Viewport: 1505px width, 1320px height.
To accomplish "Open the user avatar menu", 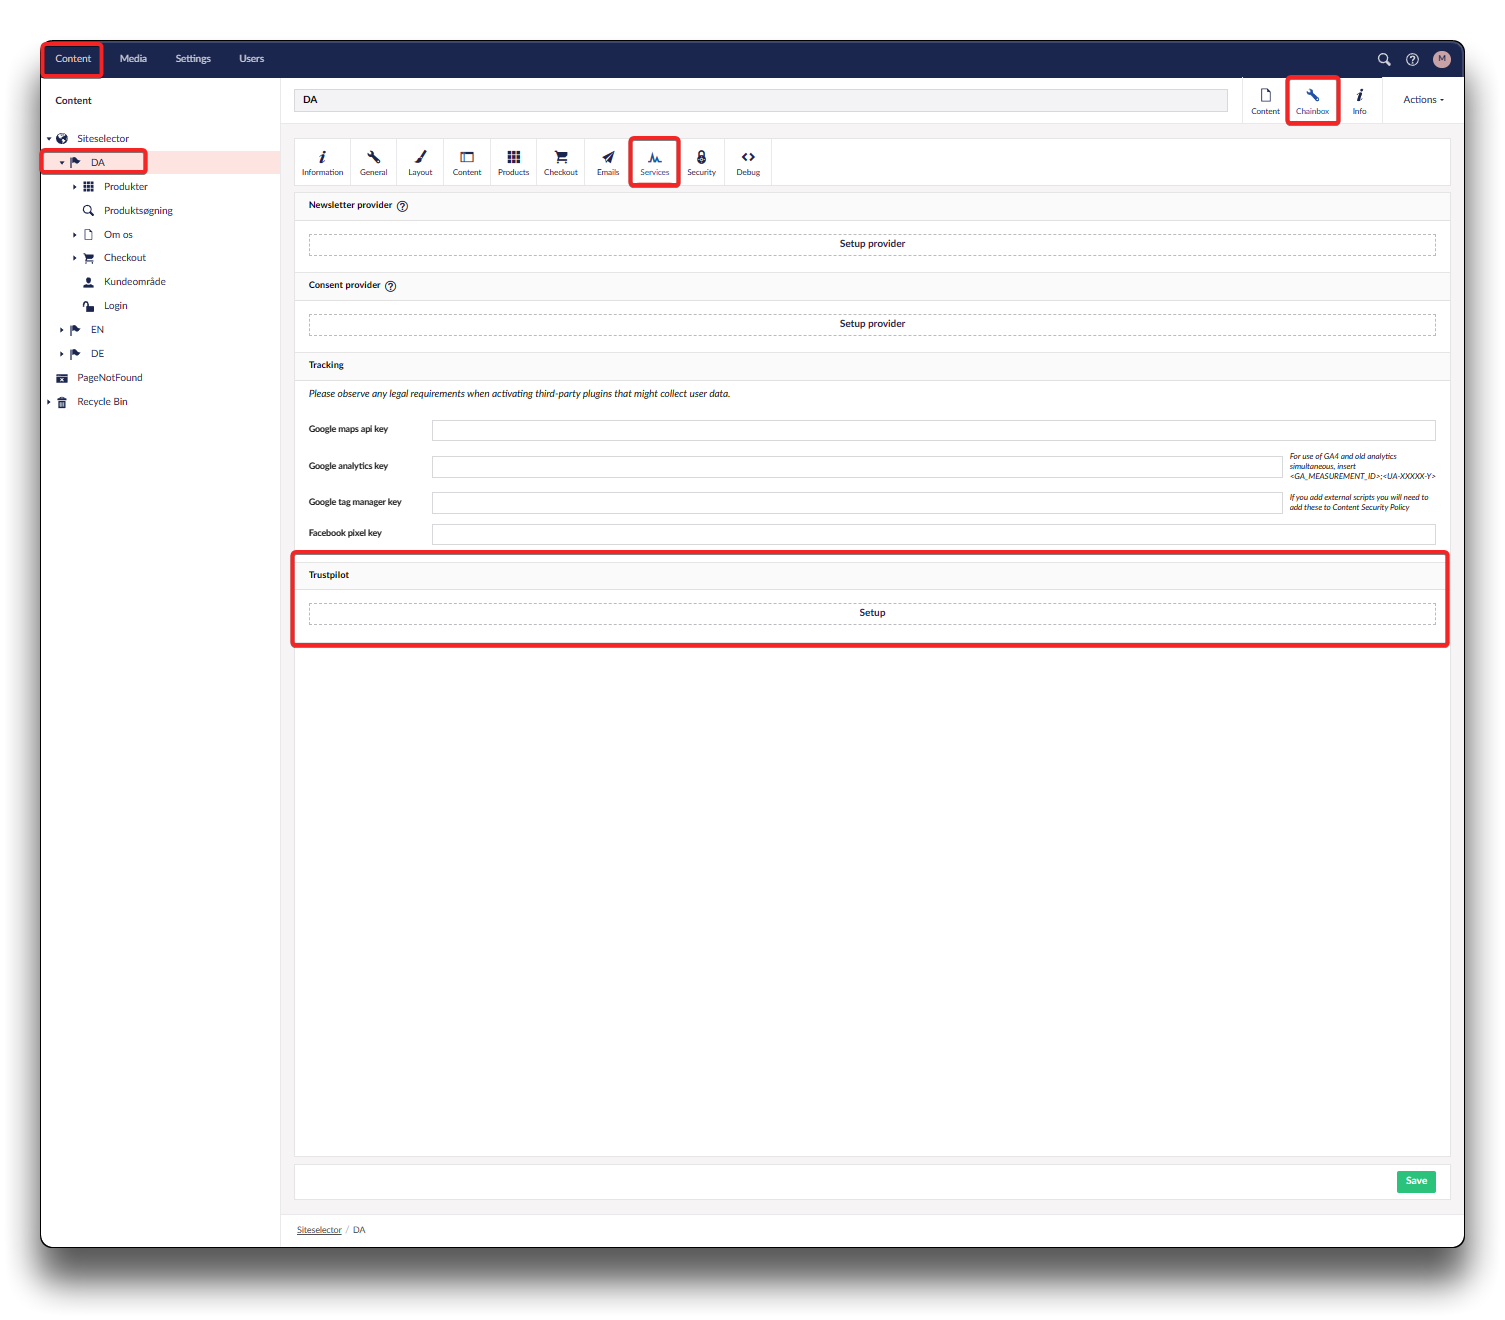I will click(x=1441, y=59).
